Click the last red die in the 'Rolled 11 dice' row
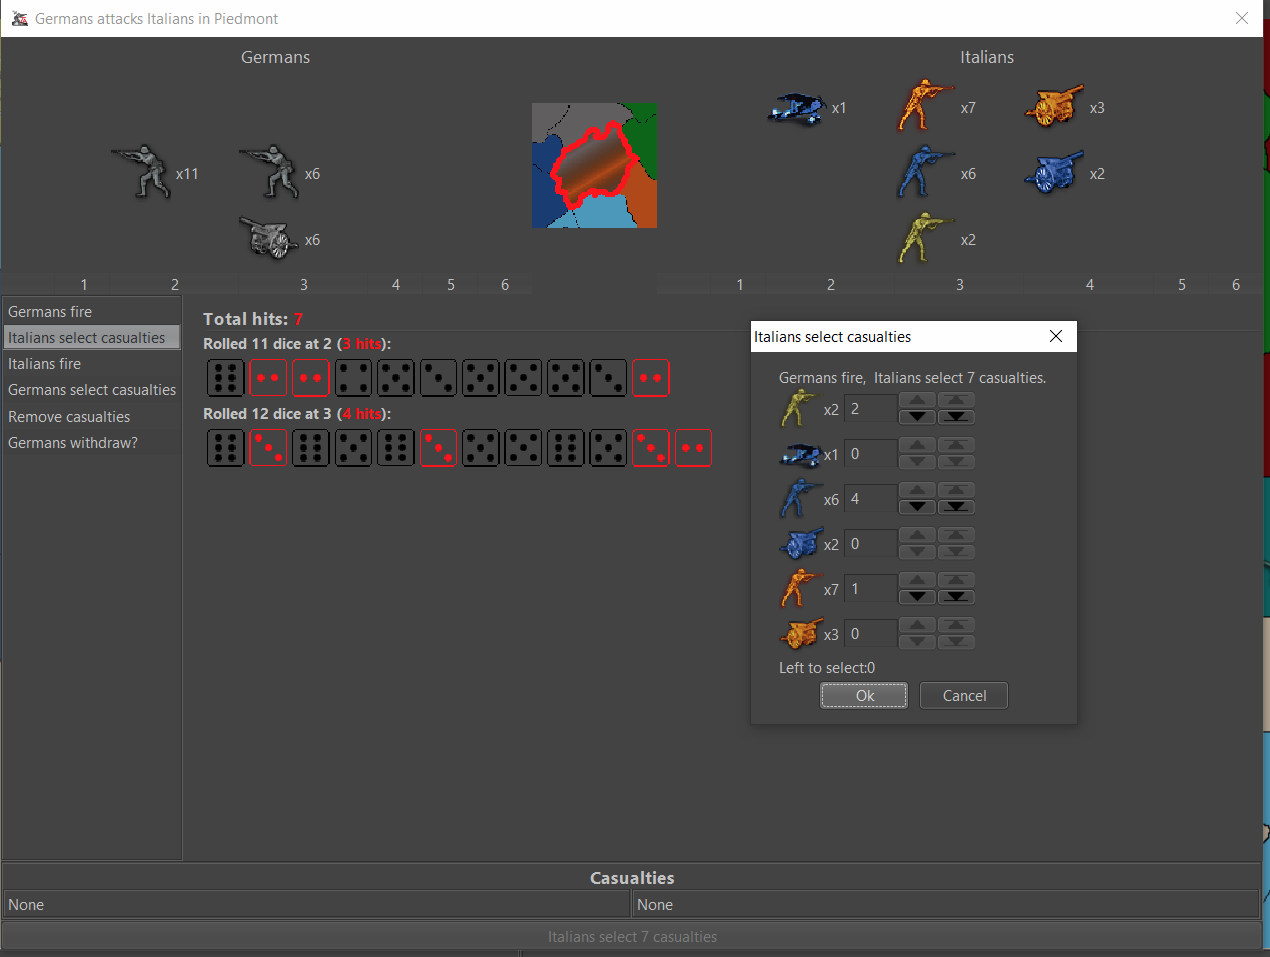 click(x=650, y=378)
